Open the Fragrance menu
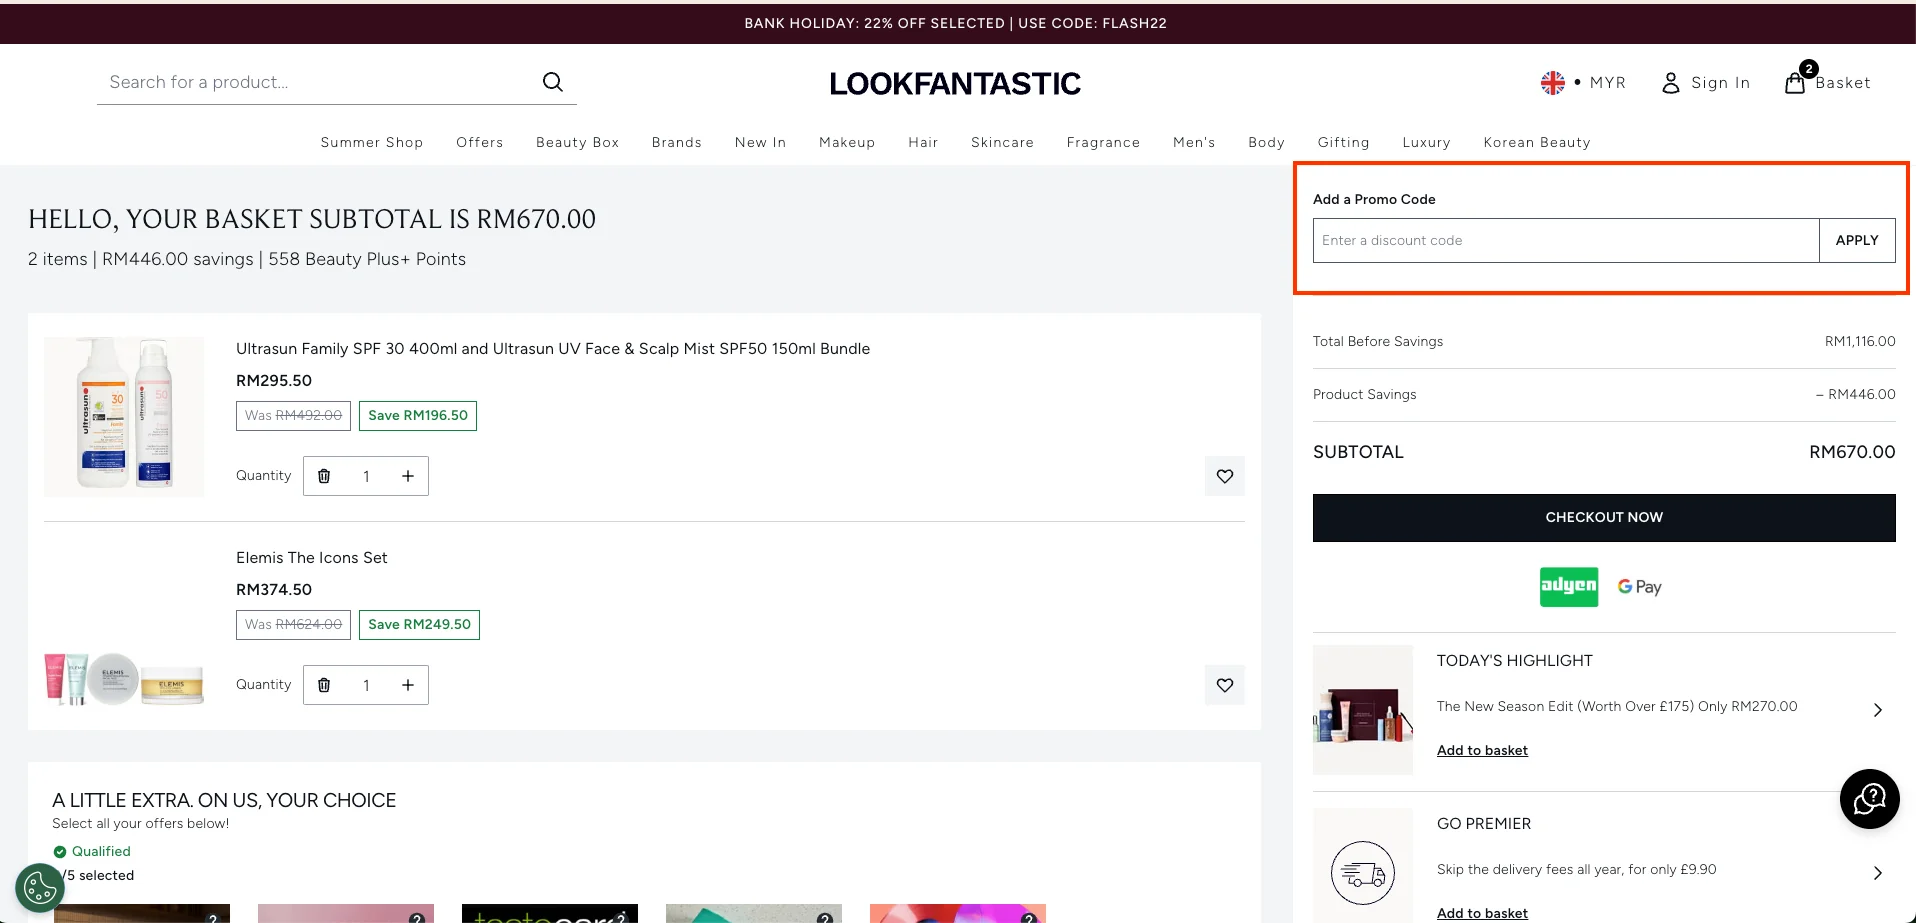Screen dimensions: 1916x923 tap(1103, 142)
